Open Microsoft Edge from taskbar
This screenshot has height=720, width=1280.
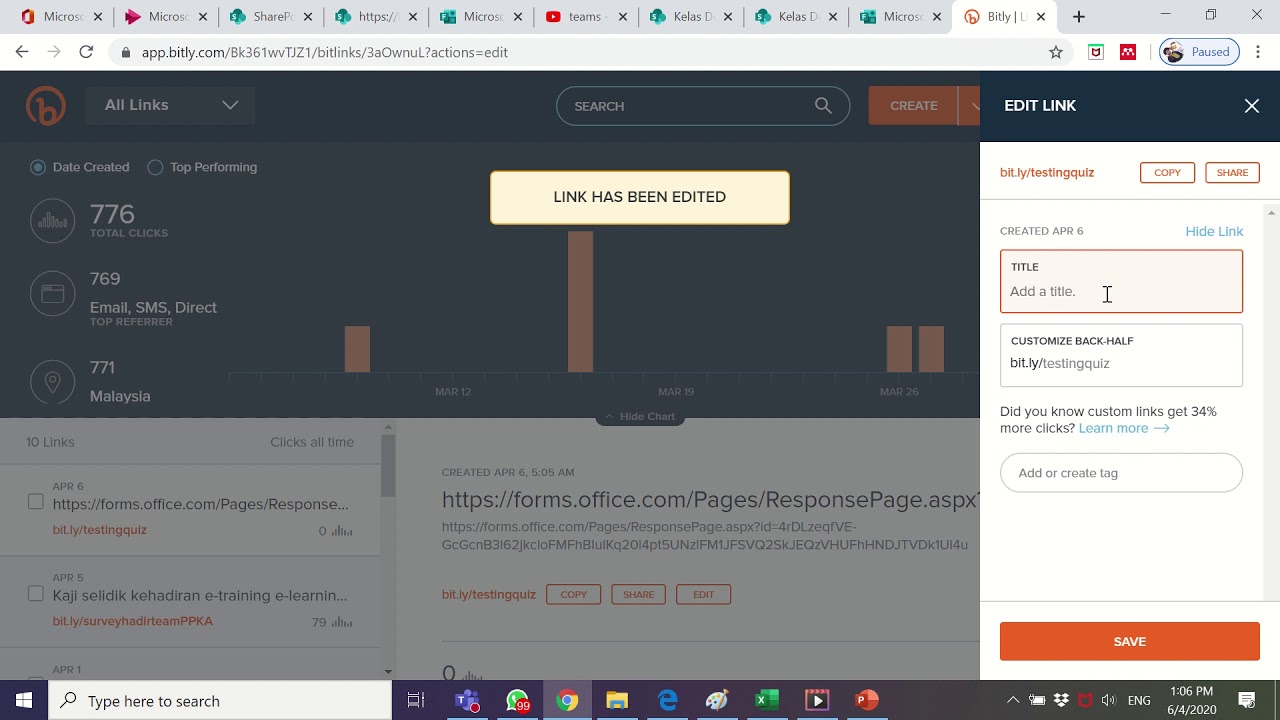(x=667, y=700)
